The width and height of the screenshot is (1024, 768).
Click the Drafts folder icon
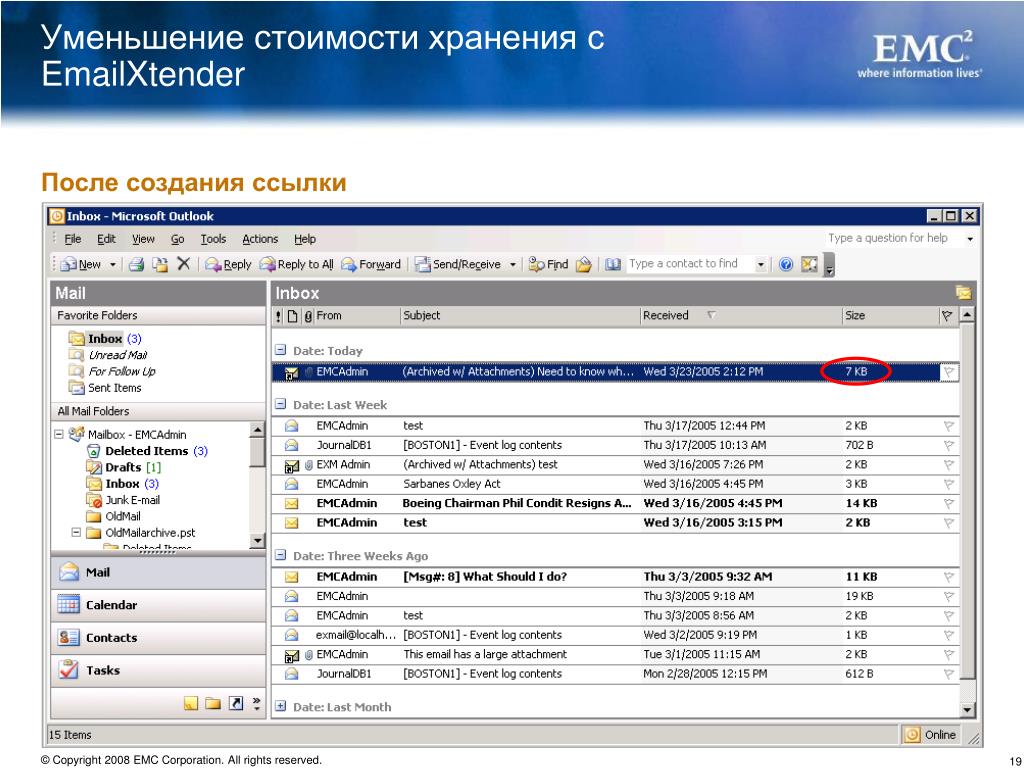pyautogui.click(x=94, y=467)
